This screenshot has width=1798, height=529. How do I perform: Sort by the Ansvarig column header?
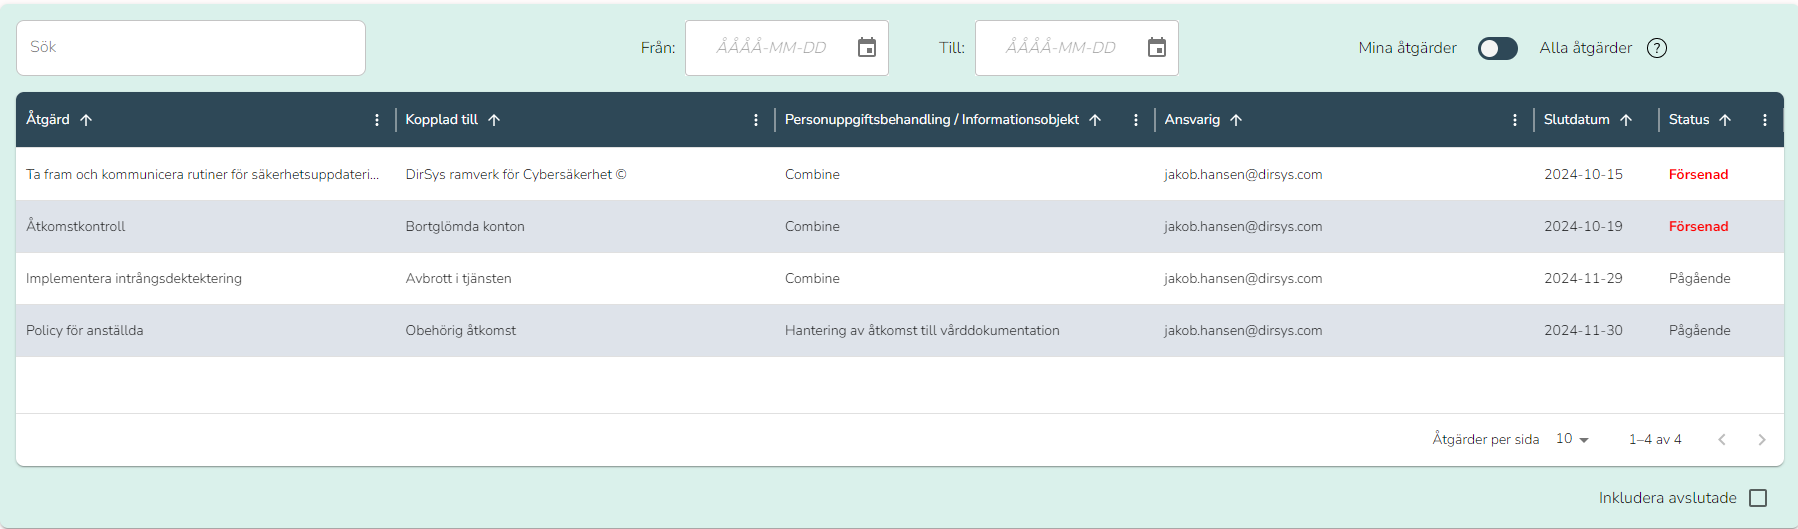1192,120
